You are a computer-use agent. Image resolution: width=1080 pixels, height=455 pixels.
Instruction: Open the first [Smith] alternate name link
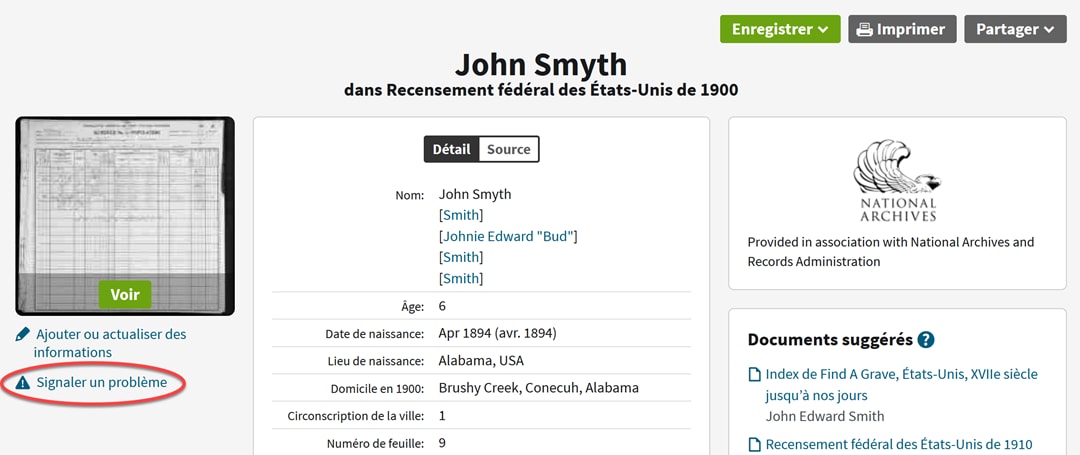(x=461, y=215)
